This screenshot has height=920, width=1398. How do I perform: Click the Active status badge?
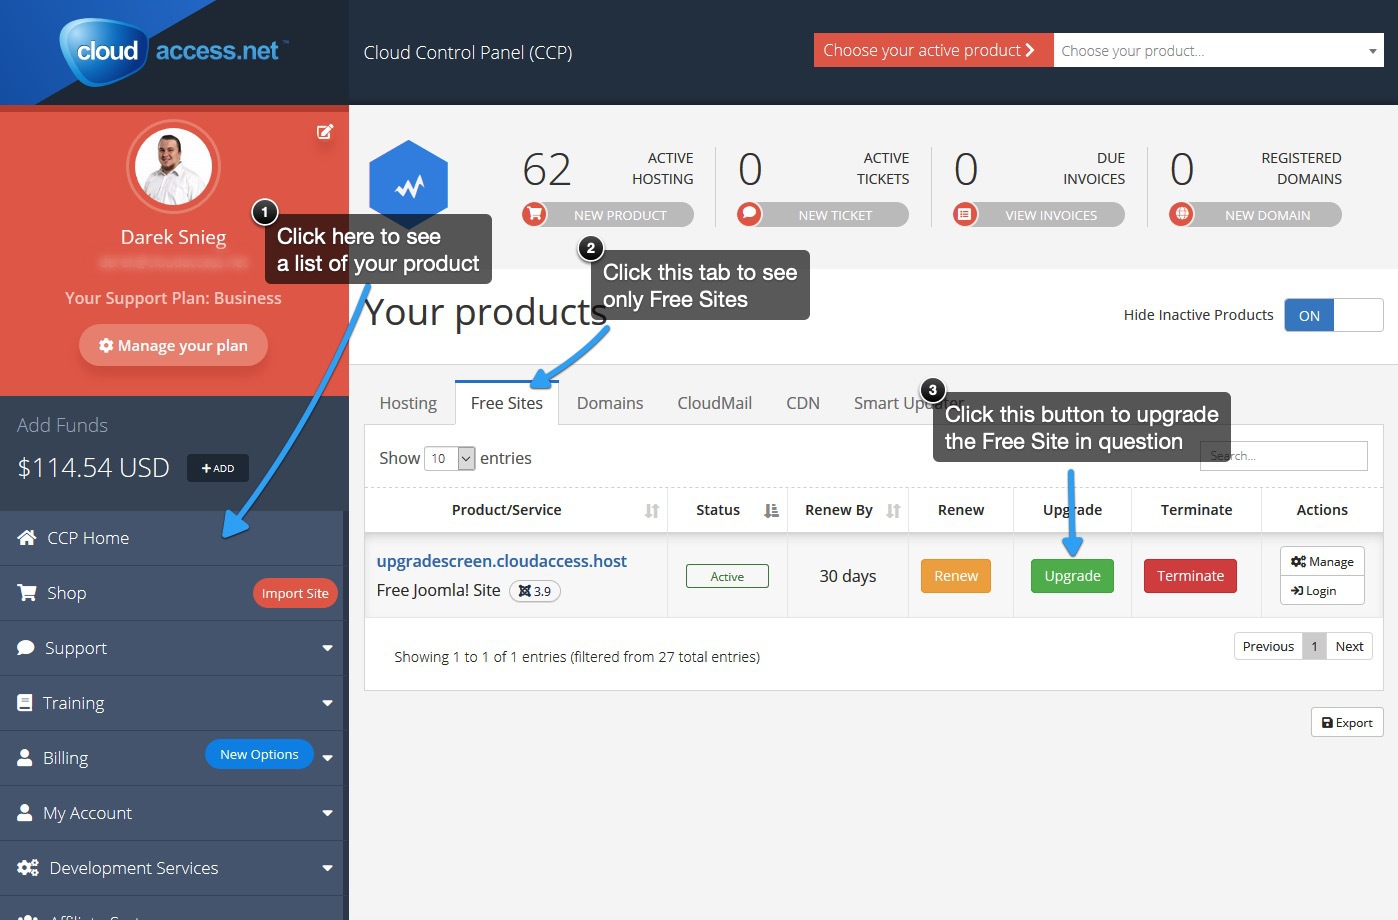pyautogui.click(x=727, y=576)
